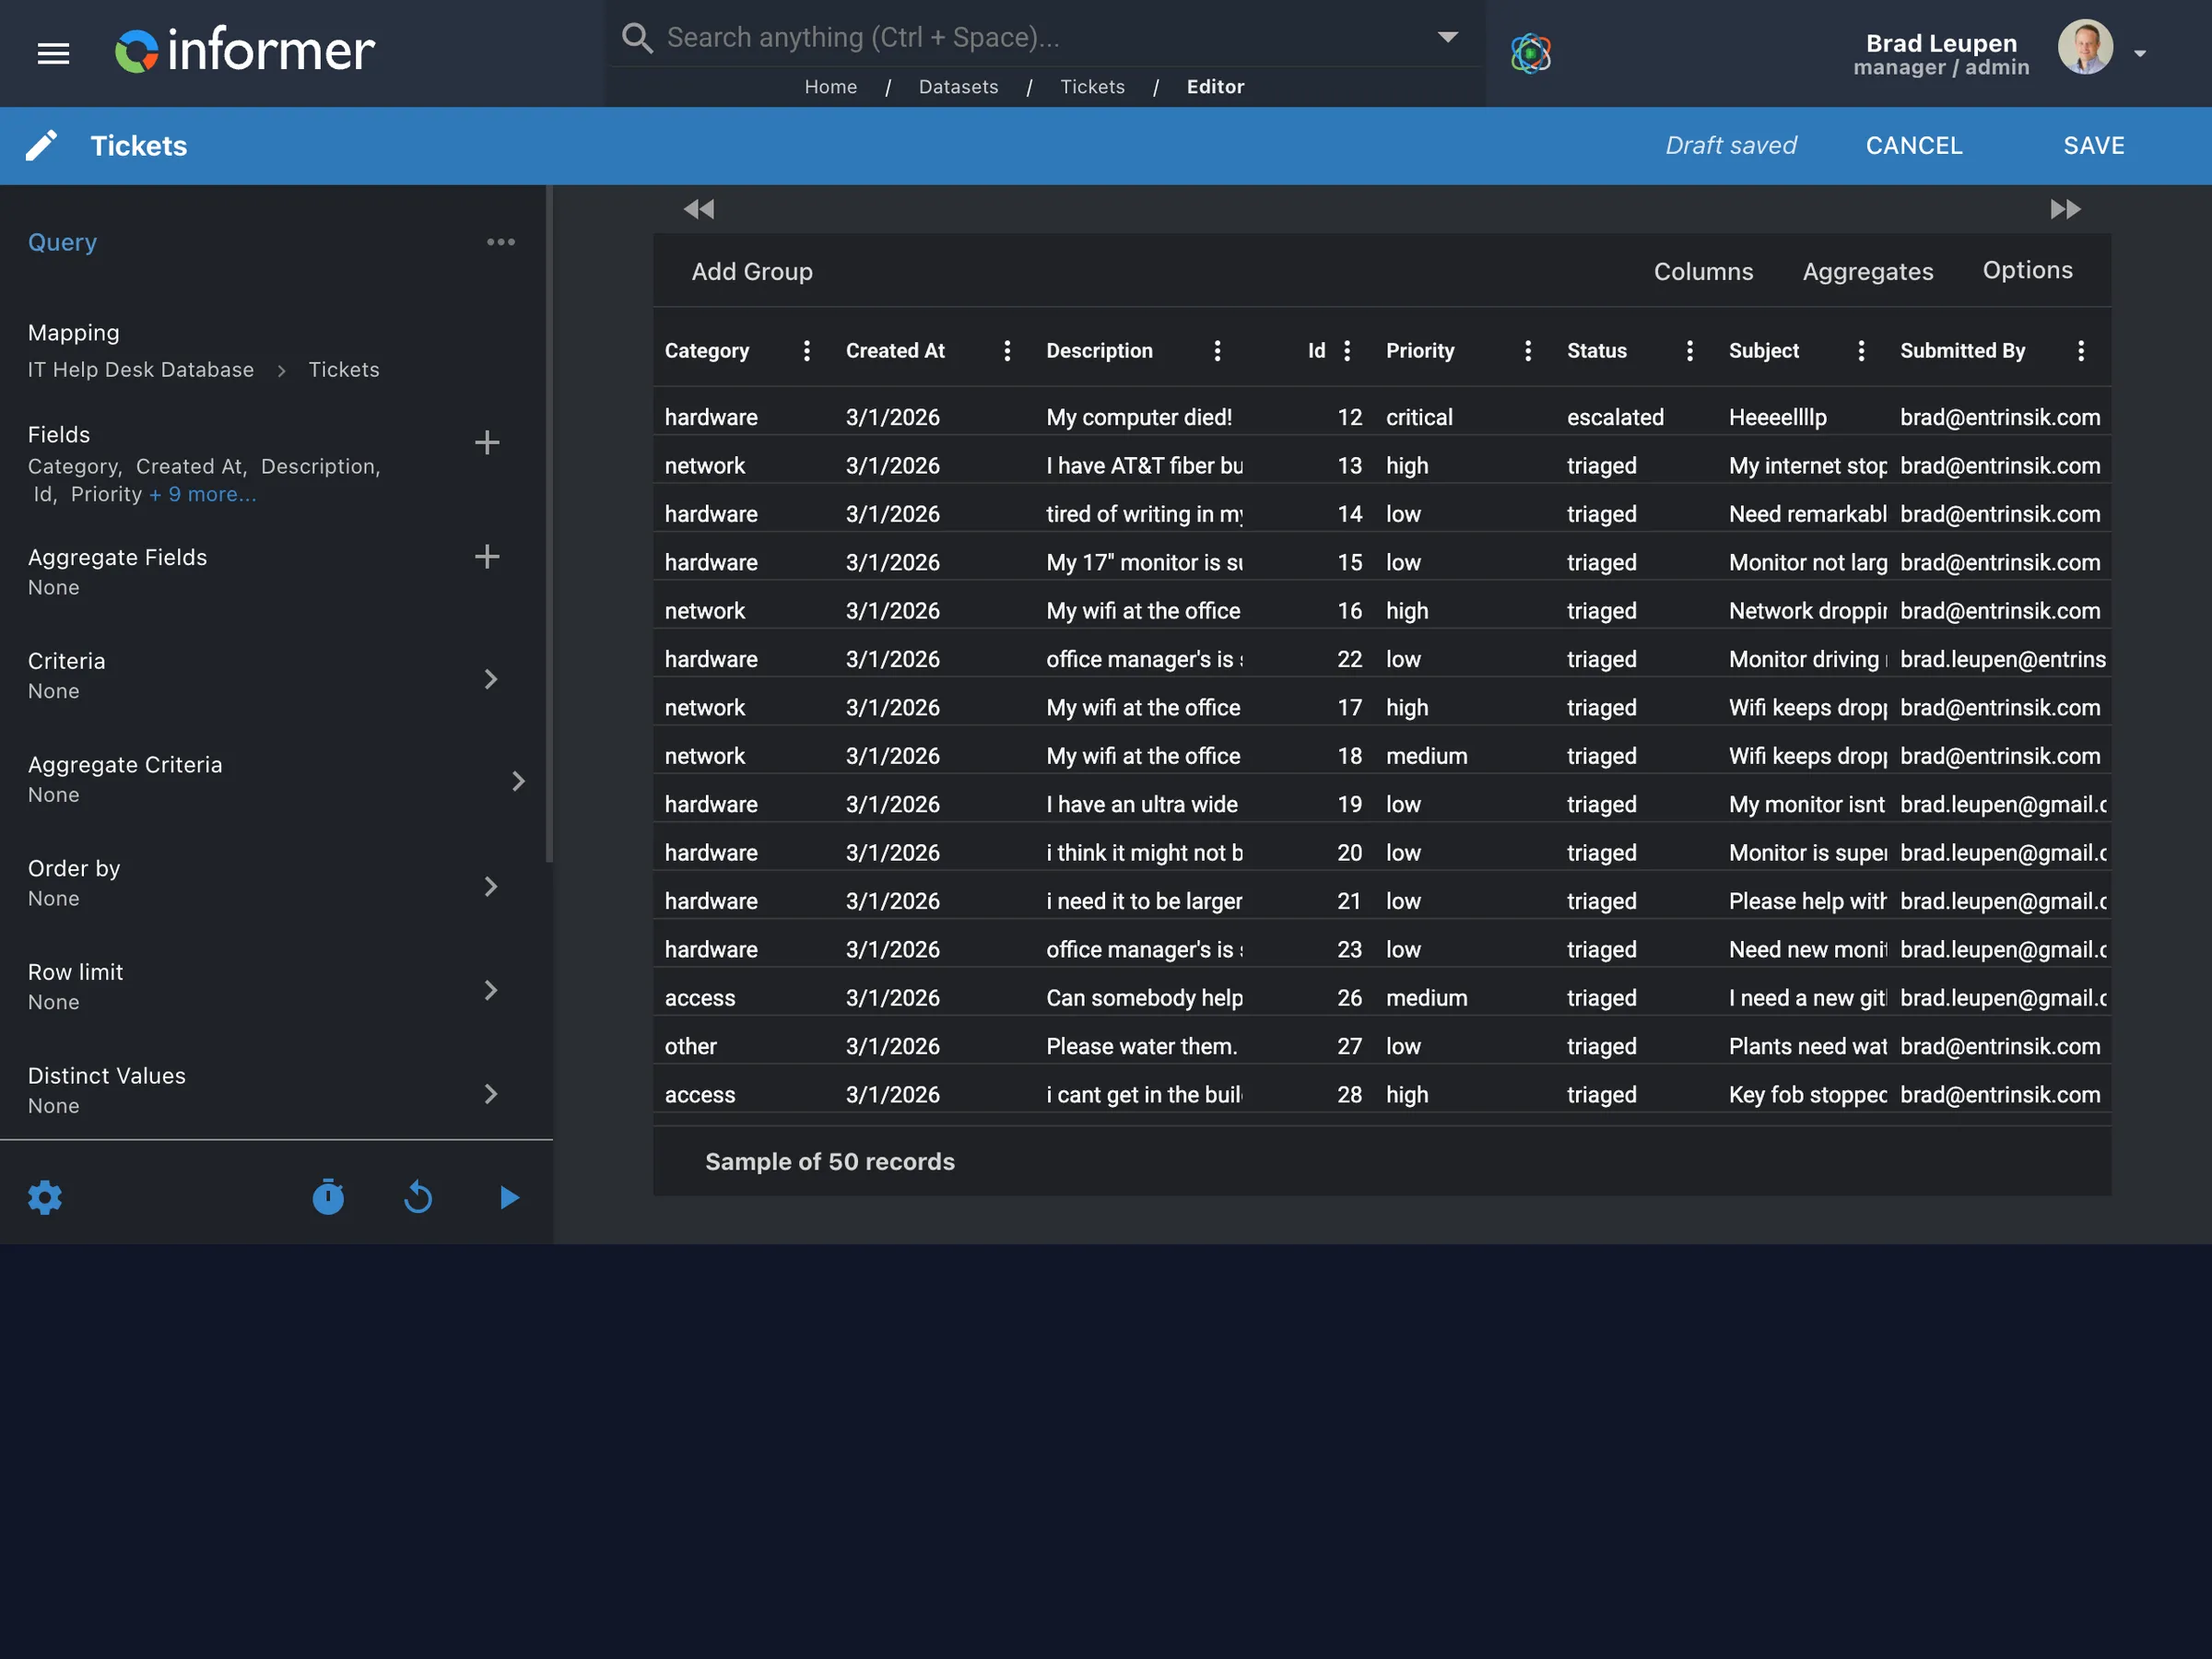2212x1659 pixels.
Task: Advance results with the double-right arrows icon
Action: coord(2065,208)
